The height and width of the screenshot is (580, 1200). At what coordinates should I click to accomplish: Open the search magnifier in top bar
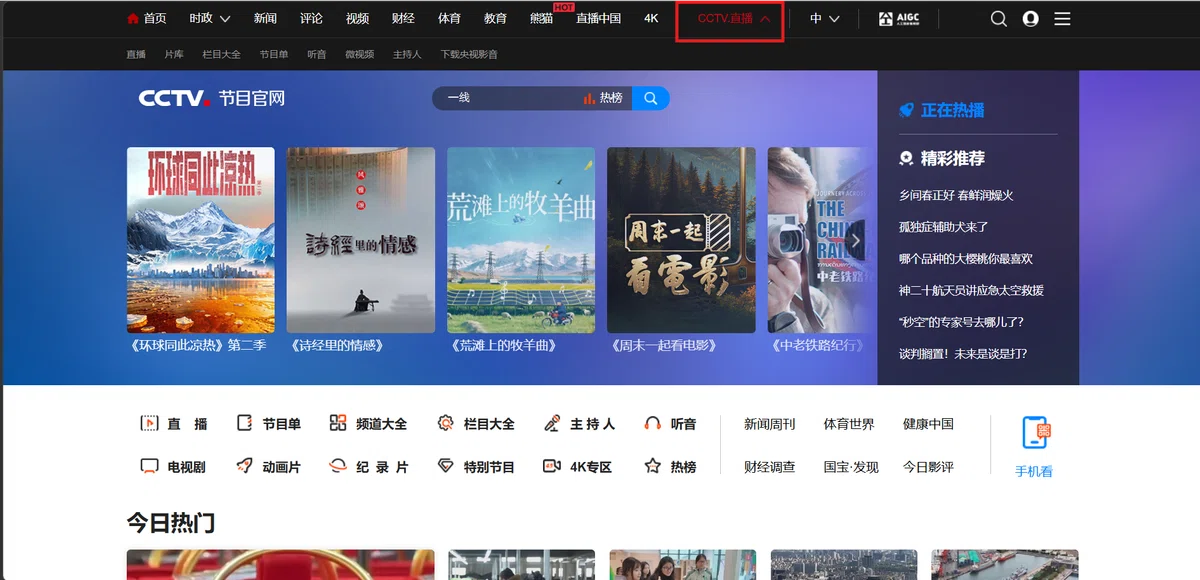[x=998, y=19]
